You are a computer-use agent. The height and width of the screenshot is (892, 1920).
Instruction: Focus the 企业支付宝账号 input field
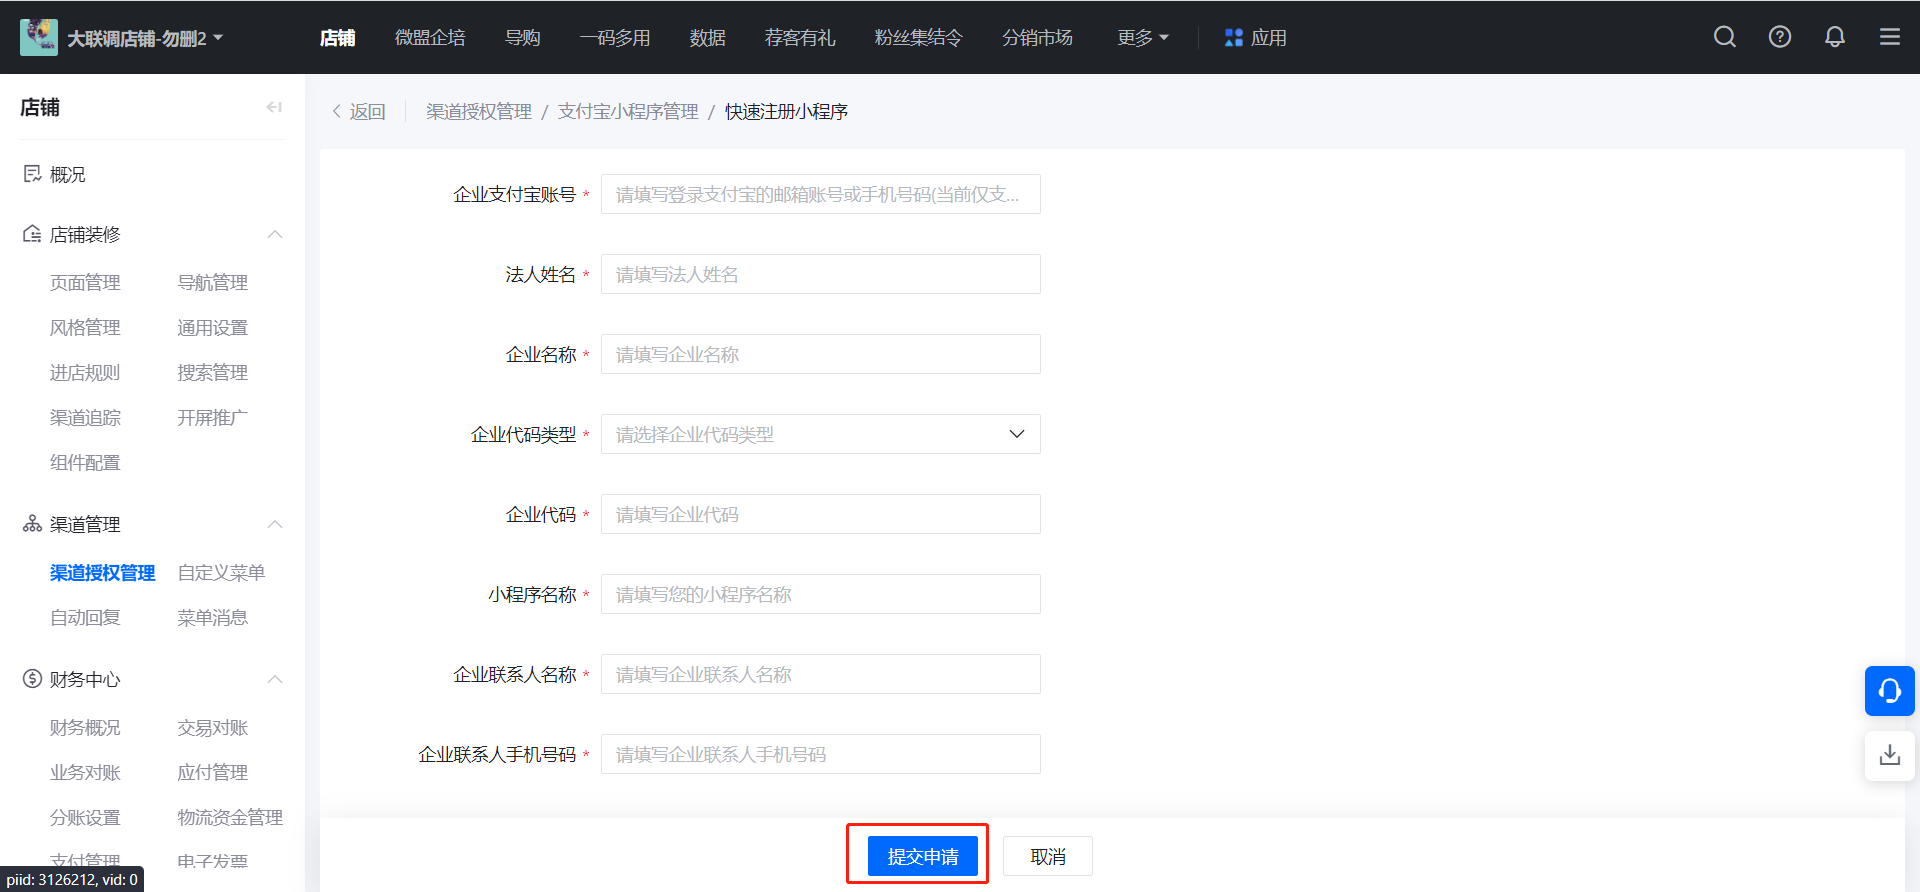pyautogui.click(x=820, y=194)
